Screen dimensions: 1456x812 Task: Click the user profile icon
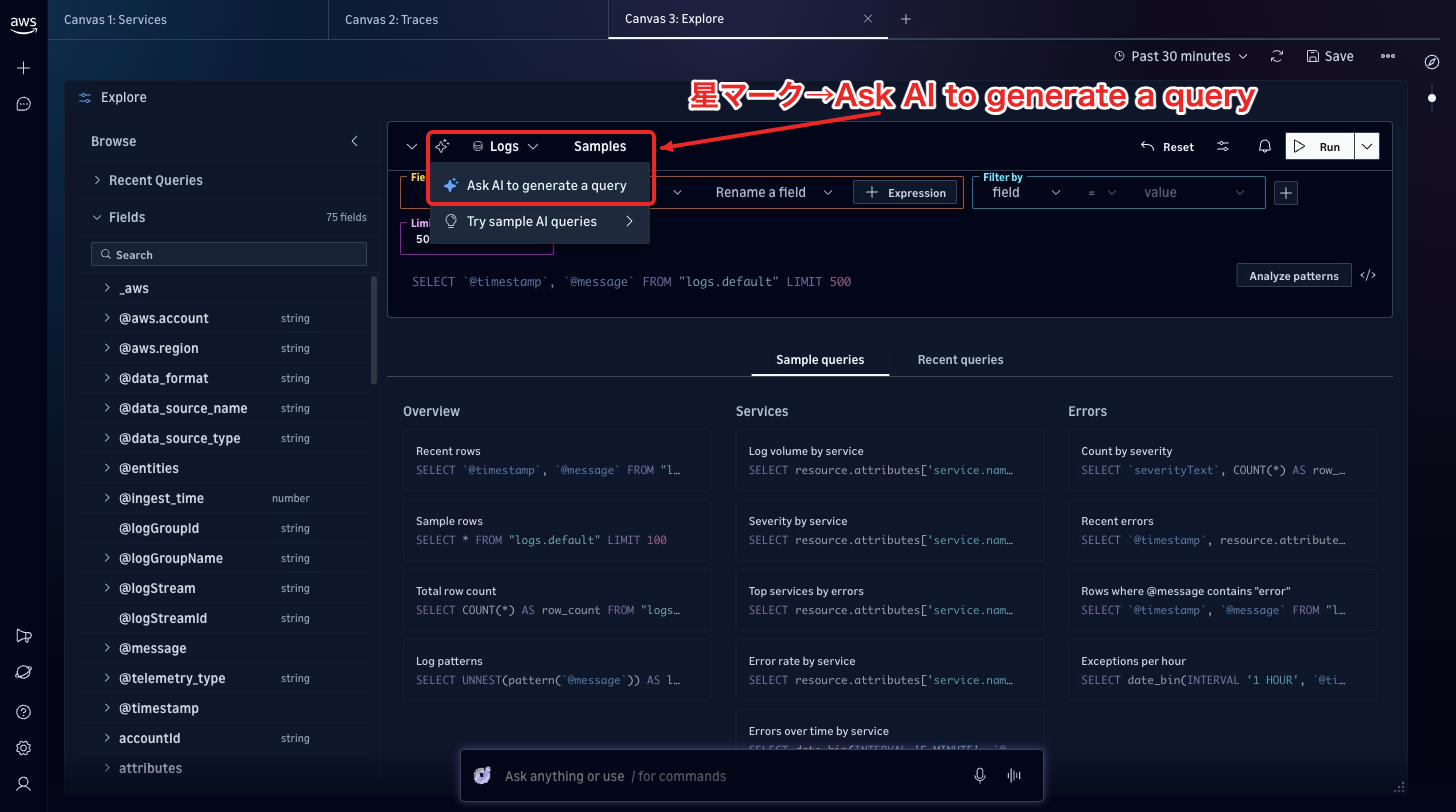pos(24,784)
